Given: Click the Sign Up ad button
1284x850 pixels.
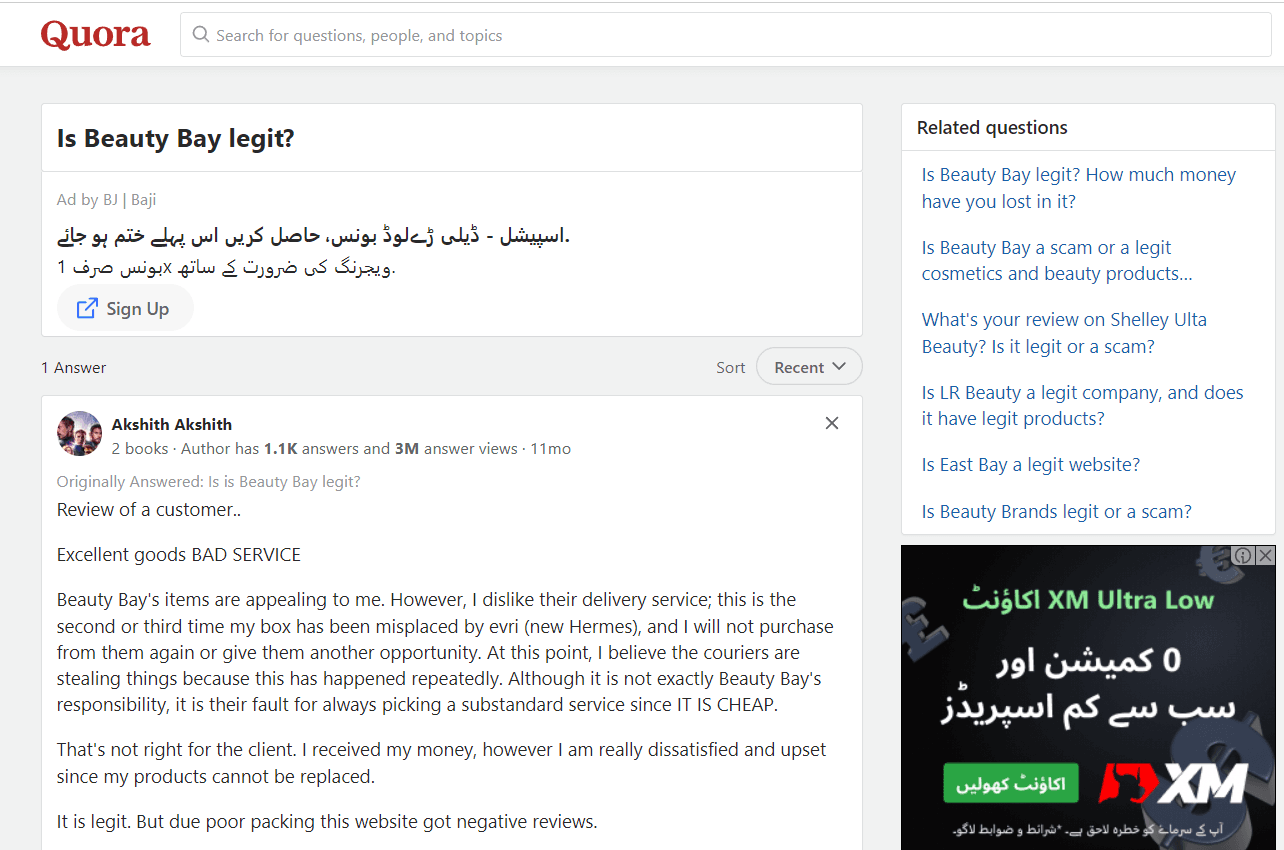Looking at the screenshot, I should [125, 308].
